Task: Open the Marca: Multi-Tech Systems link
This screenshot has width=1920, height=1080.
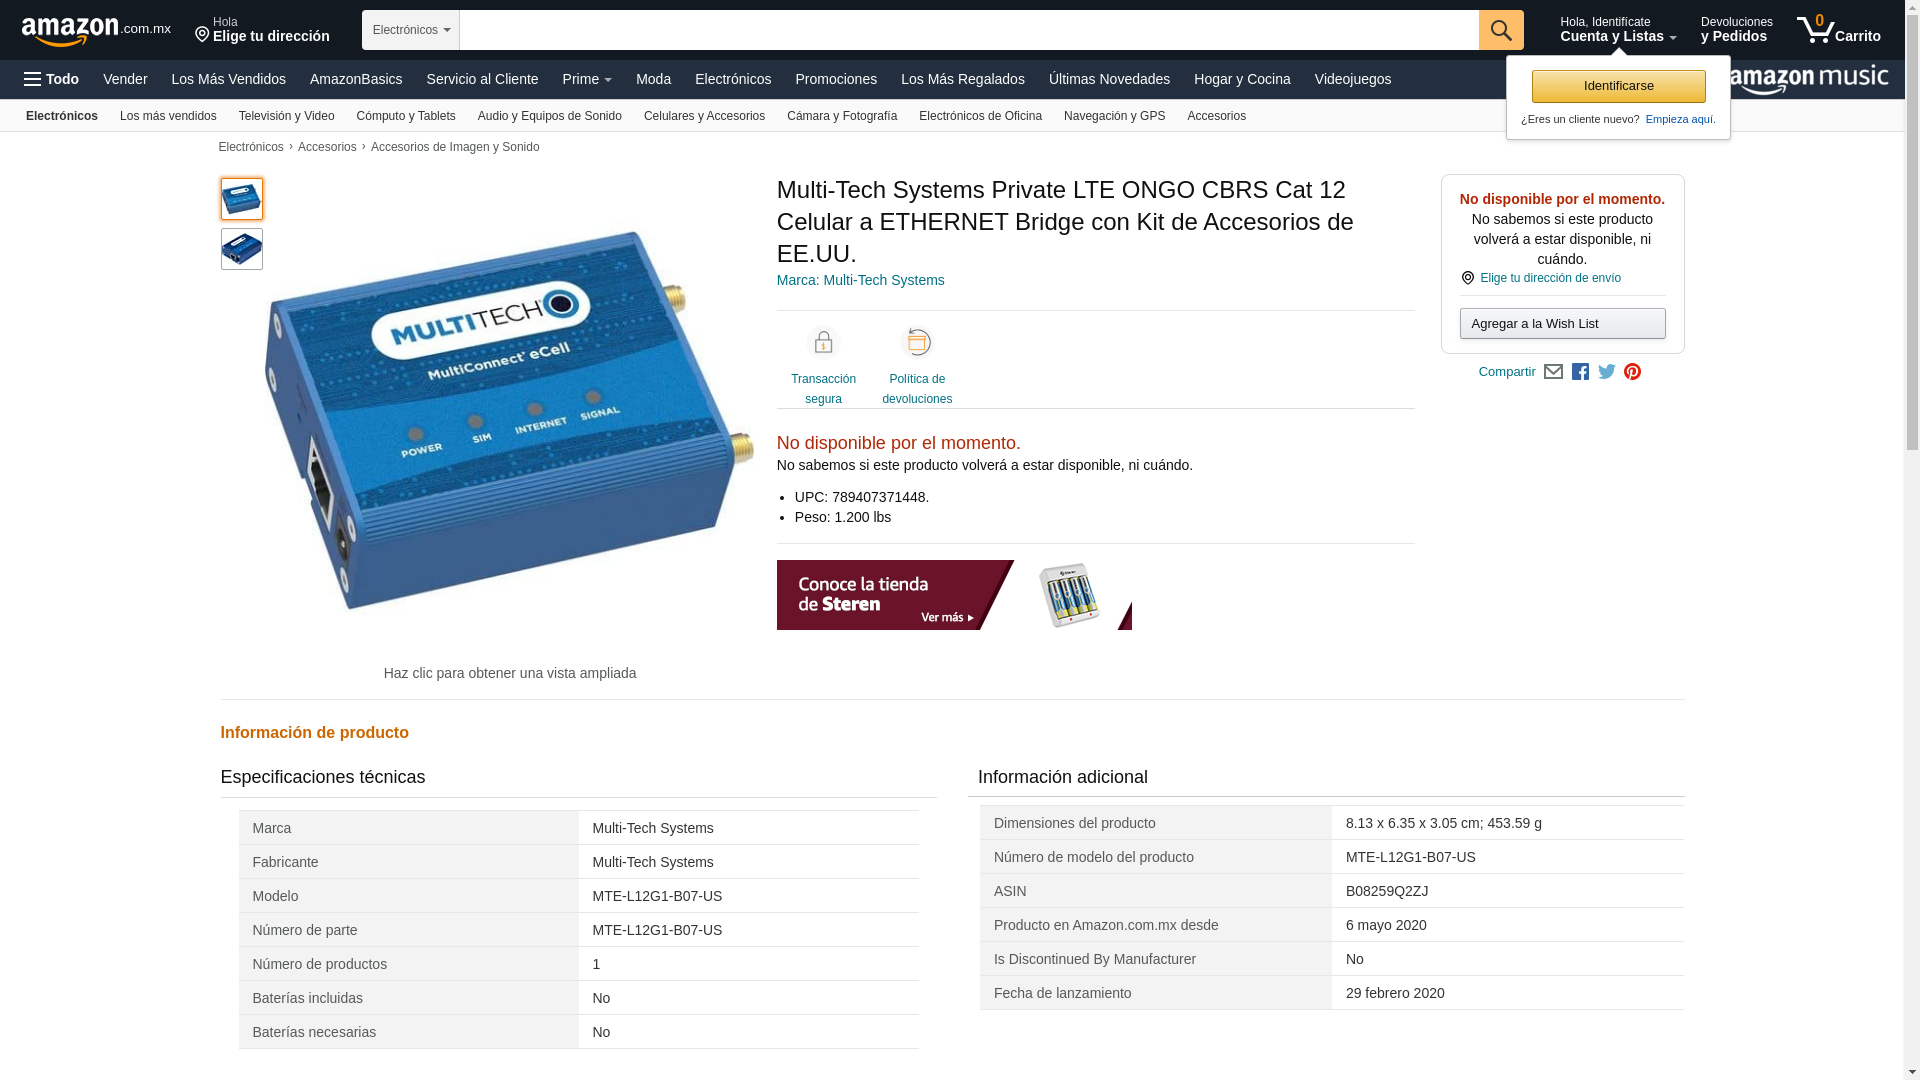Action: pos(860,280)
